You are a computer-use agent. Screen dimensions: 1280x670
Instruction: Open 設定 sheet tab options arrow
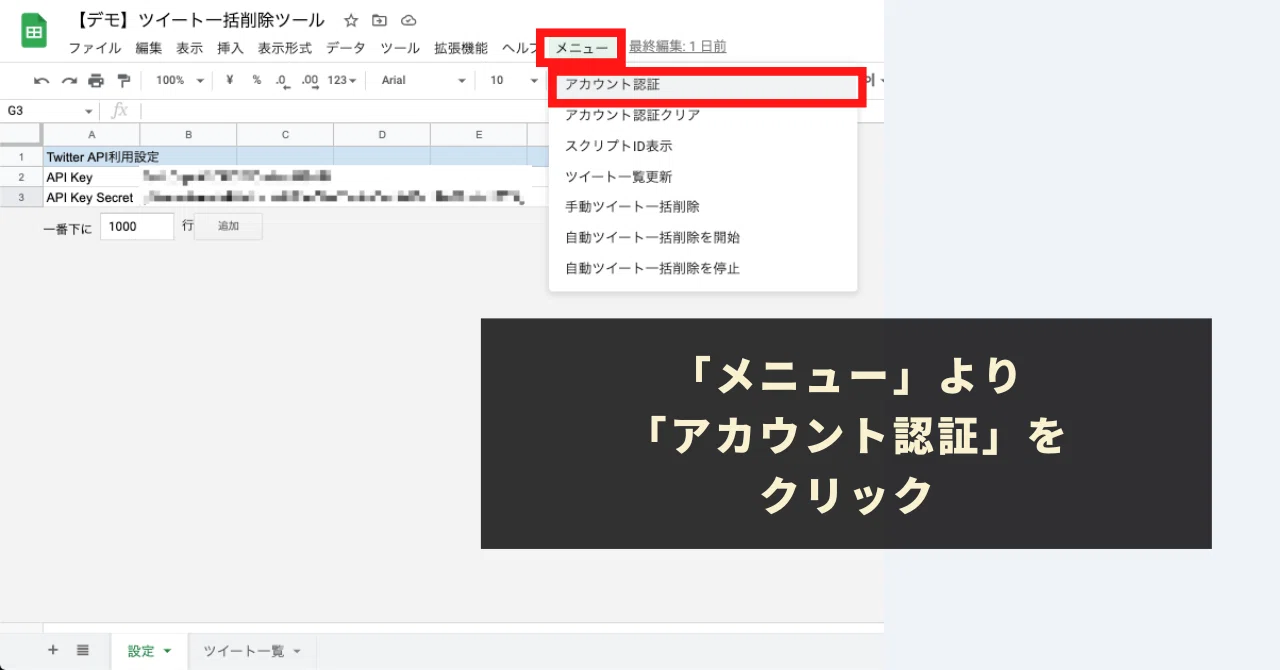coord(167,651)
